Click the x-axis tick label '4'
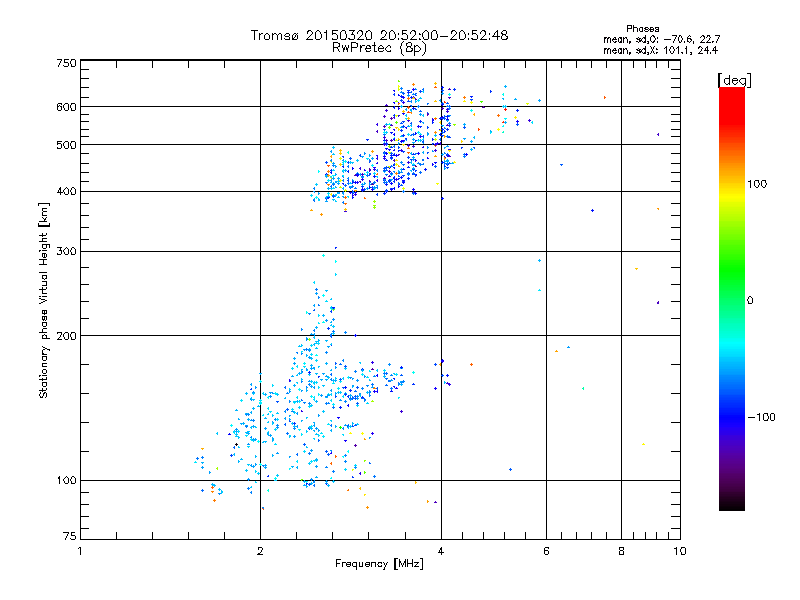 tap(441, 551)
